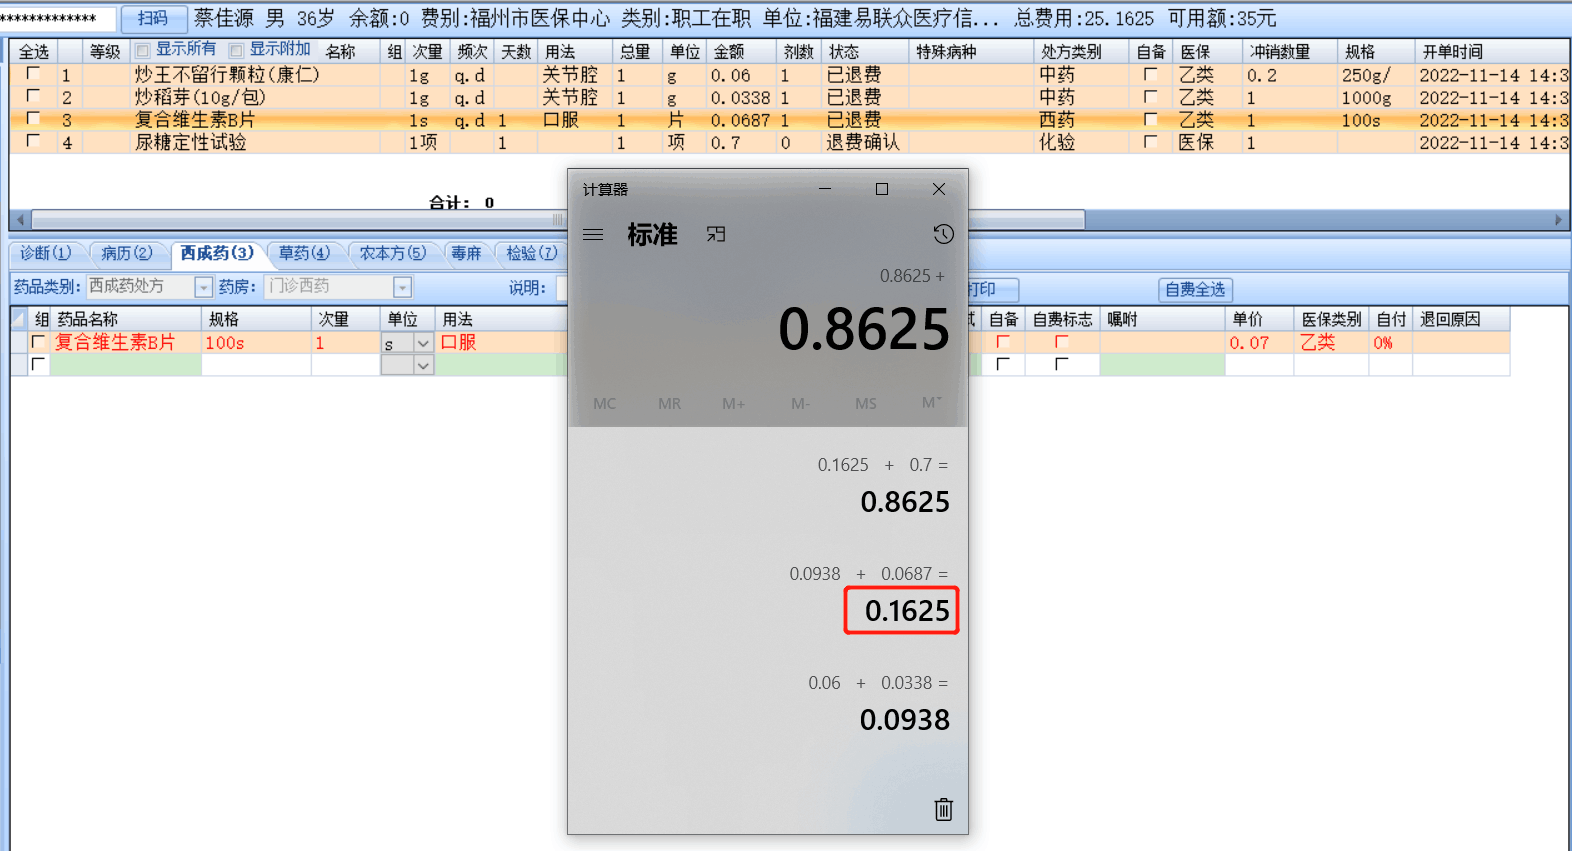Tick the checkbox for 炒王不留行颗粒 row

coord(33,74)
